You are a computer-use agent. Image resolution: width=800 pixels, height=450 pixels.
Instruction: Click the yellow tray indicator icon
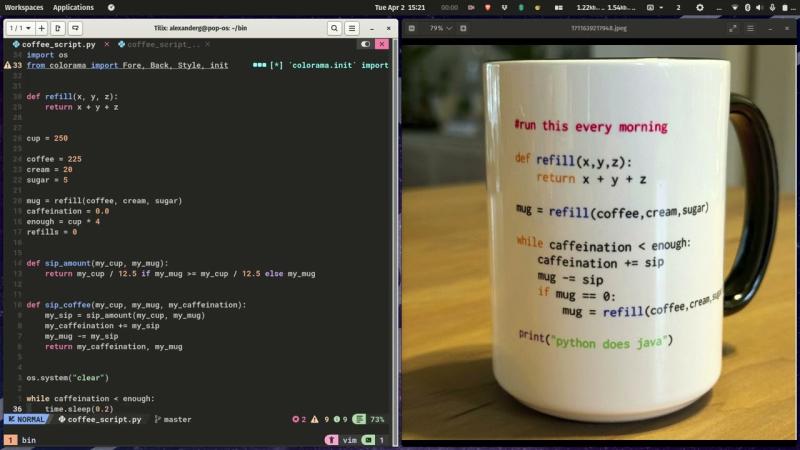[537, 8]
